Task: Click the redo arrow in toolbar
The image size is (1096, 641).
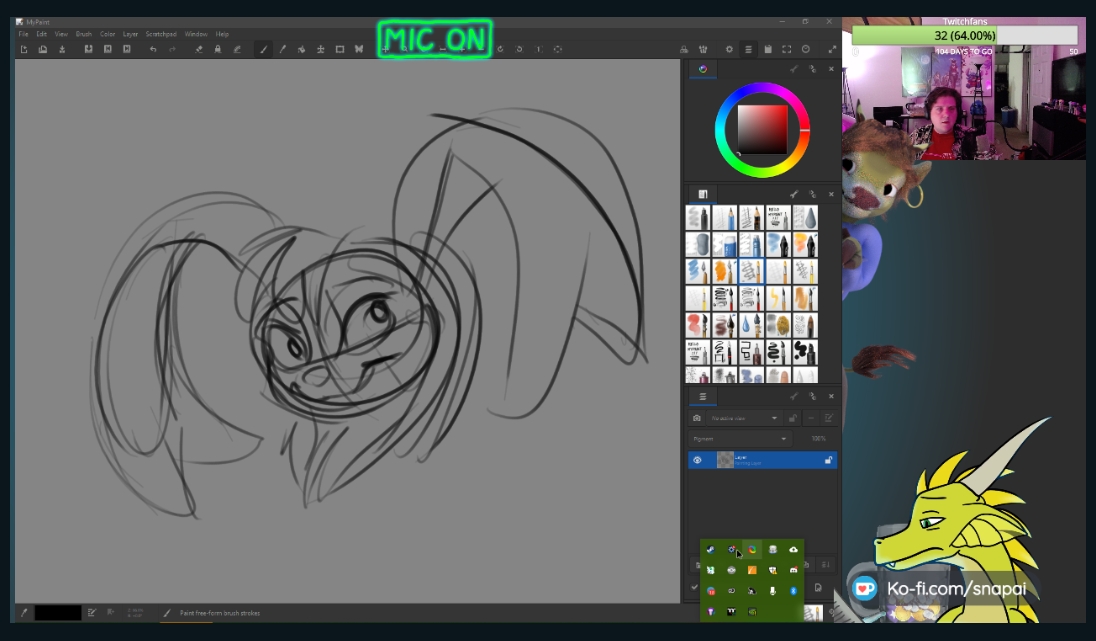Action: (172, 49)
